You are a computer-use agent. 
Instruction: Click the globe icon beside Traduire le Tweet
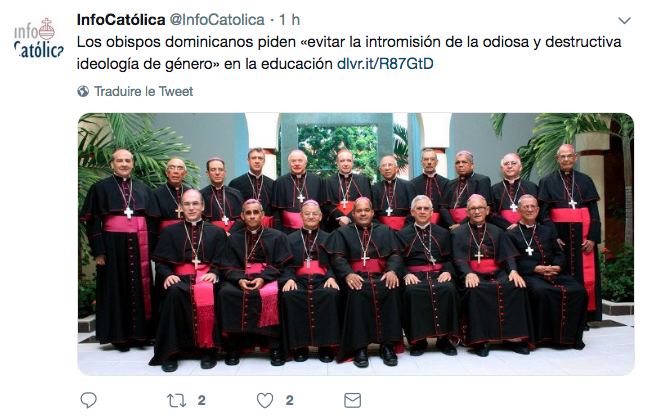tap(83, 91)
